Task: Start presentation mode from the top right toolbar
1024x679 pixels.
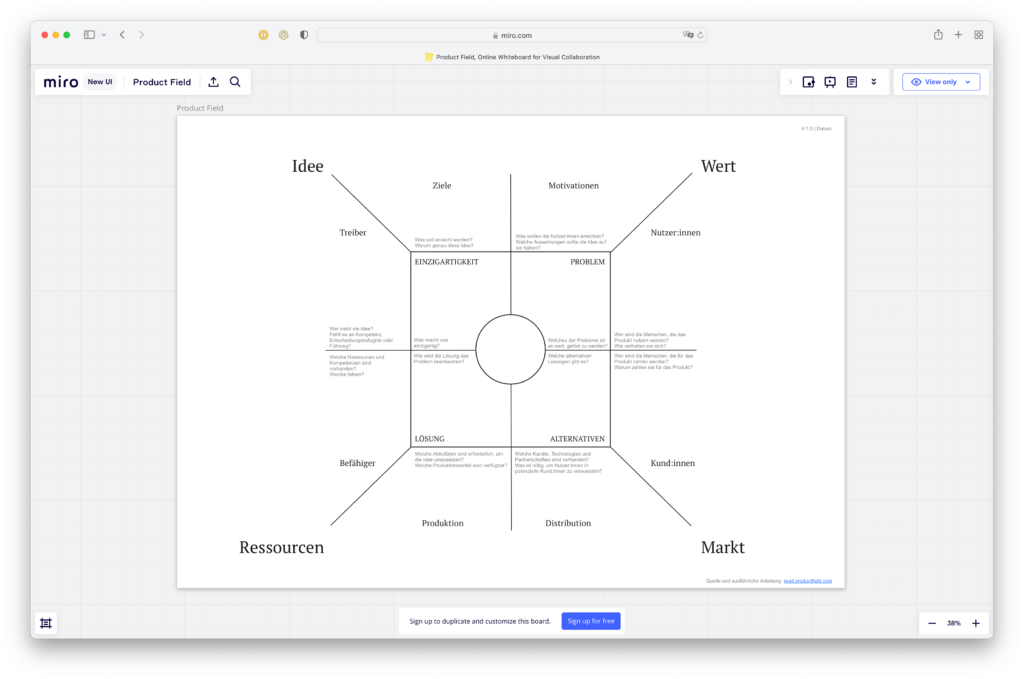Action: (x=830, y=82)
